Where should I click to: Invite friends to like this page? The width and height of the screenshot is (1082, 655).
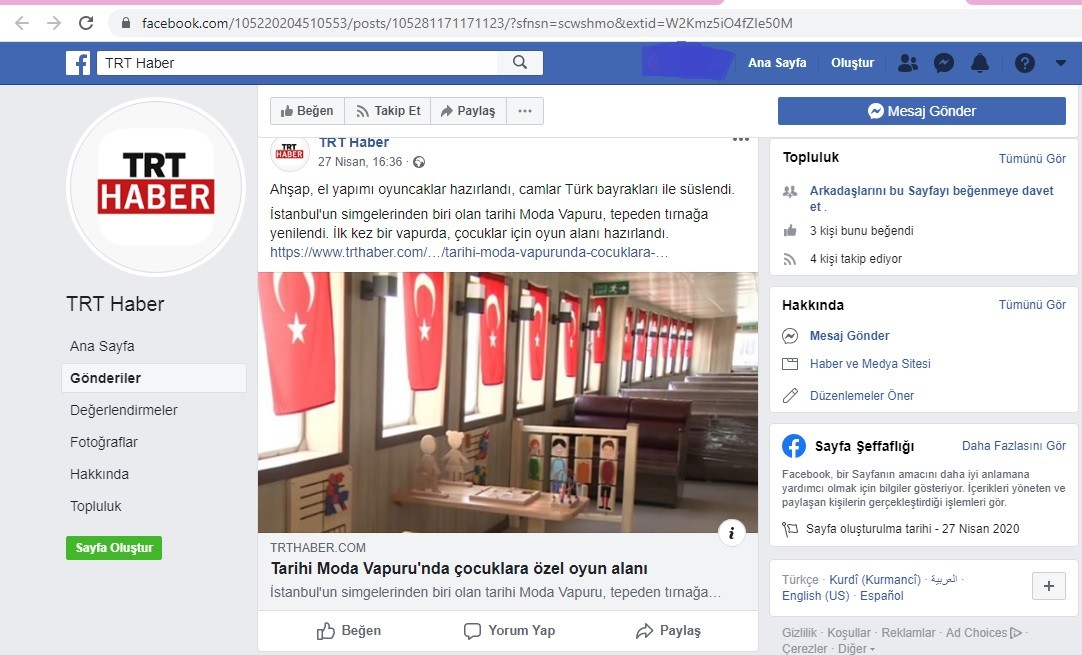(932, 199)
